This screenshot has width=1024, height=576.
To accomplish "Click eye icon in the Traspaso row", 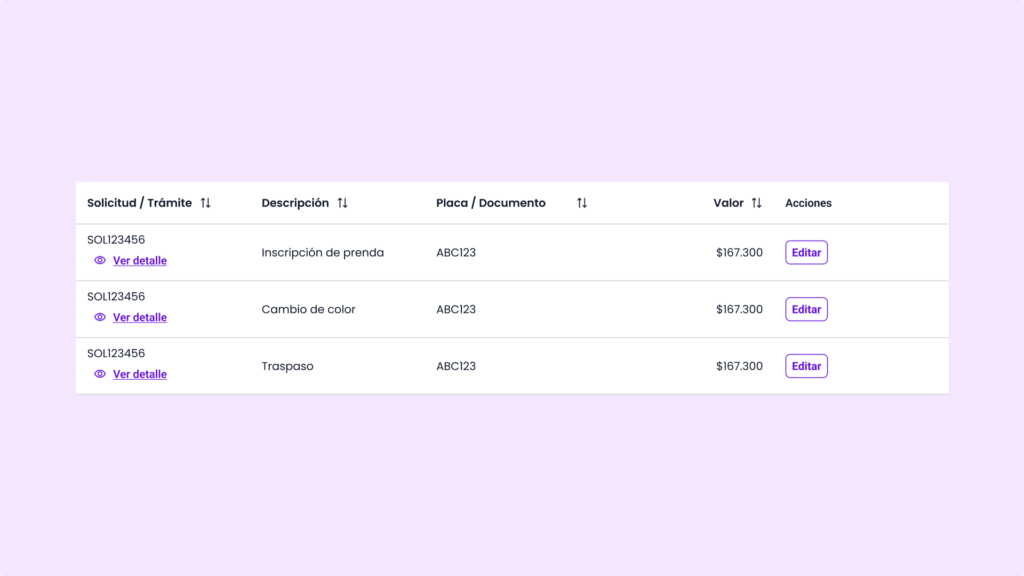I will pos(100,374).
